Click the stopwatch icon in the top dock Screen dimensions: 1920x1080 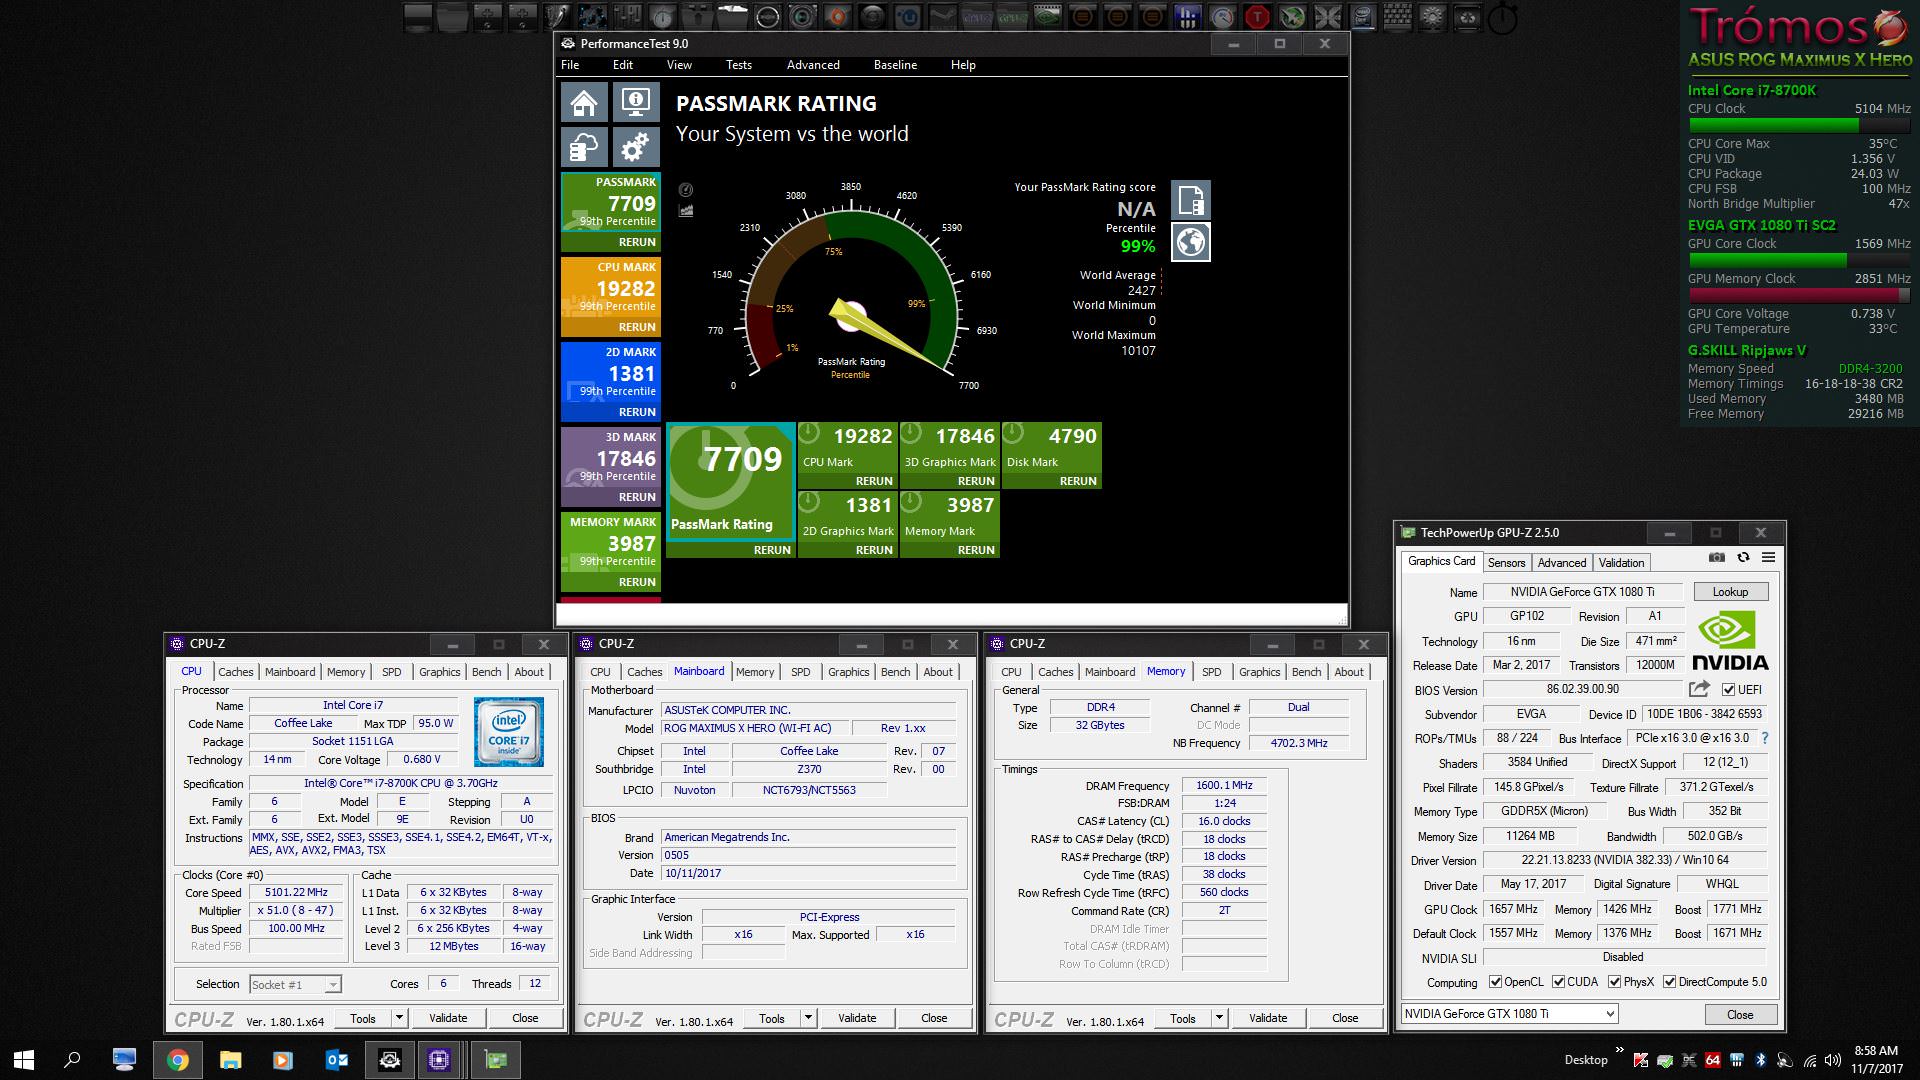(x=1503, y=18)
